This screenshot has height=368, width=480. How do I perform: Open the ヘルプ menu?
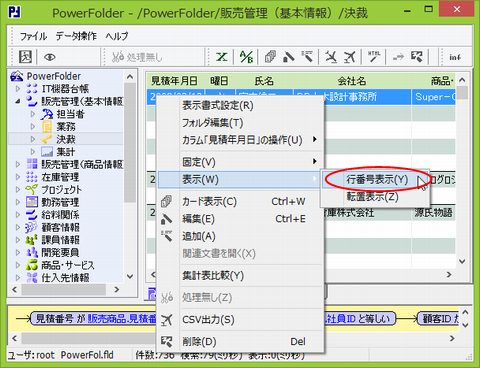[117, 36]
